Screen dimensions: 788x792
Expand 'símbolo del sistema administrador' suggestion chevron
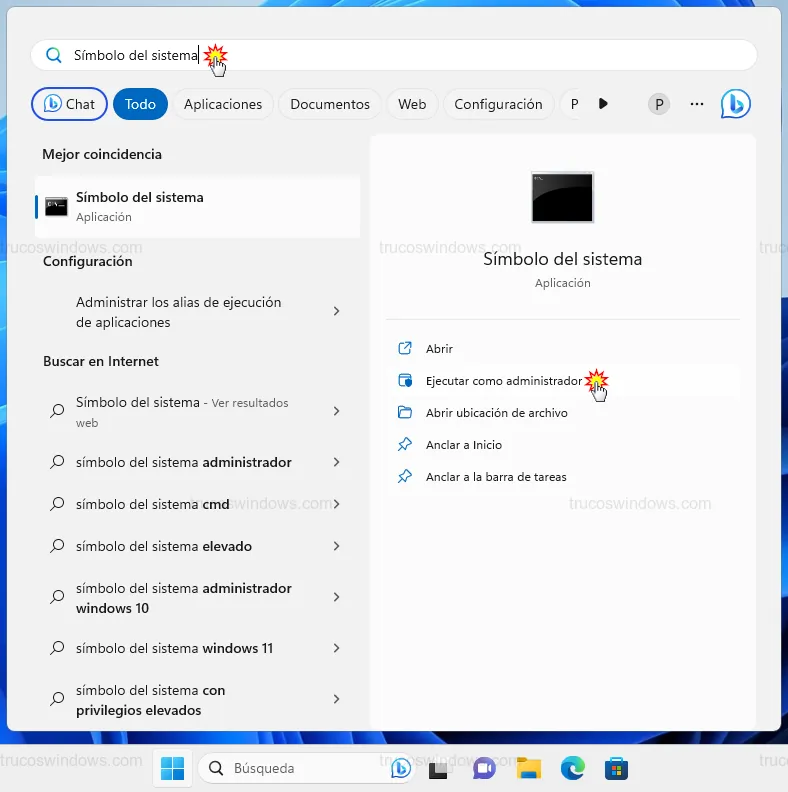pos(336,462)
